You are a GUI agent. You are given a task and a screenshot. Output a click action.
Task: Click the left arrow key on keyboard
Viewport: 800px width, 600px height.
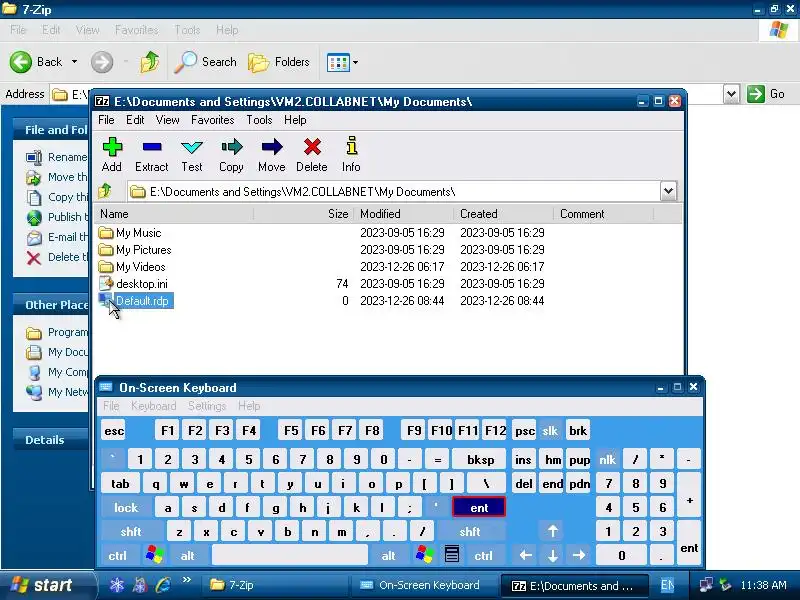(526, 555)
